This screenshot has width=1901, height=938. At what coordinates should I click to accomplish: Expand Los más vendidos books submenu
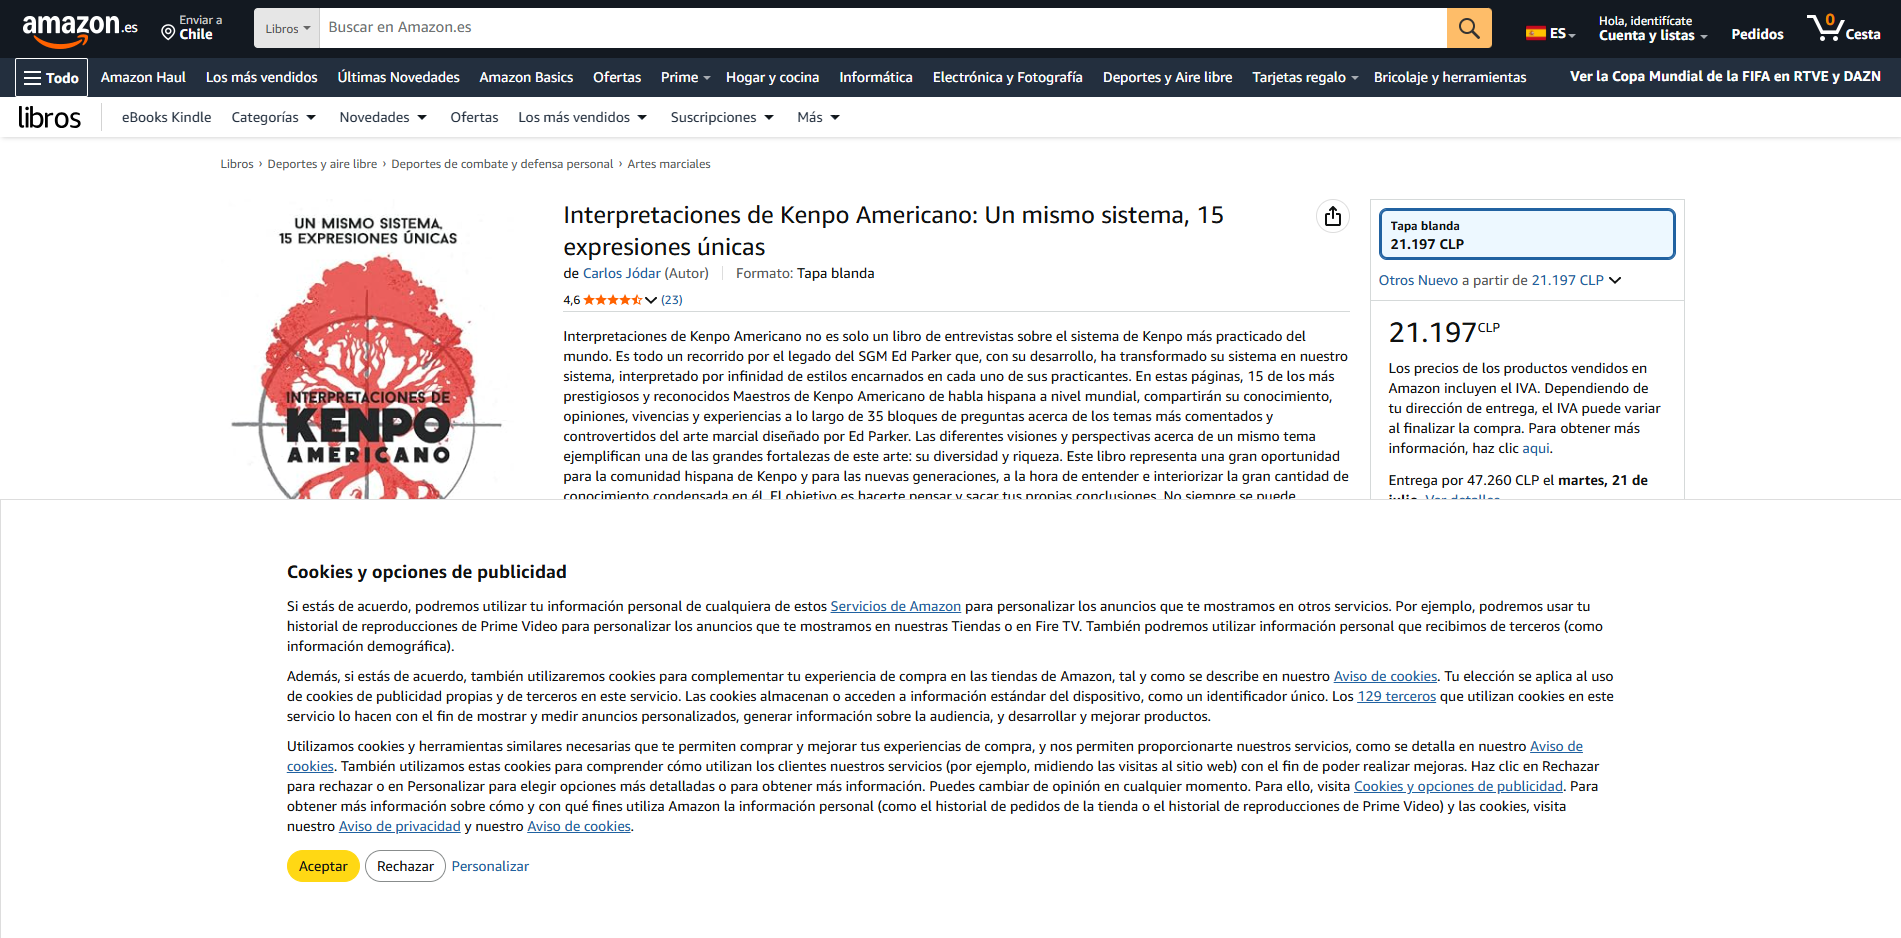pos(582,117)
